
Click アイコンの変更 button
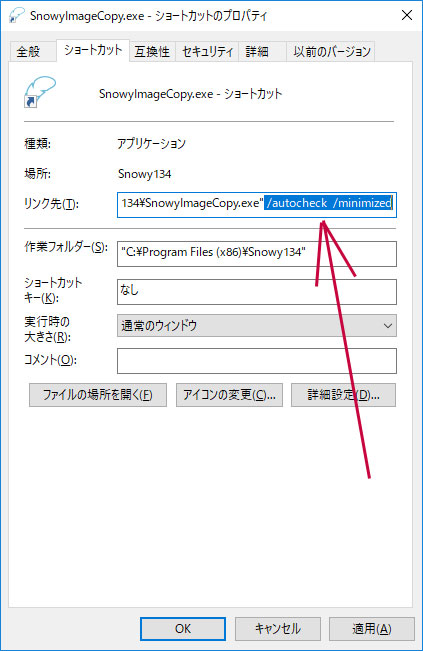point(229,395)
